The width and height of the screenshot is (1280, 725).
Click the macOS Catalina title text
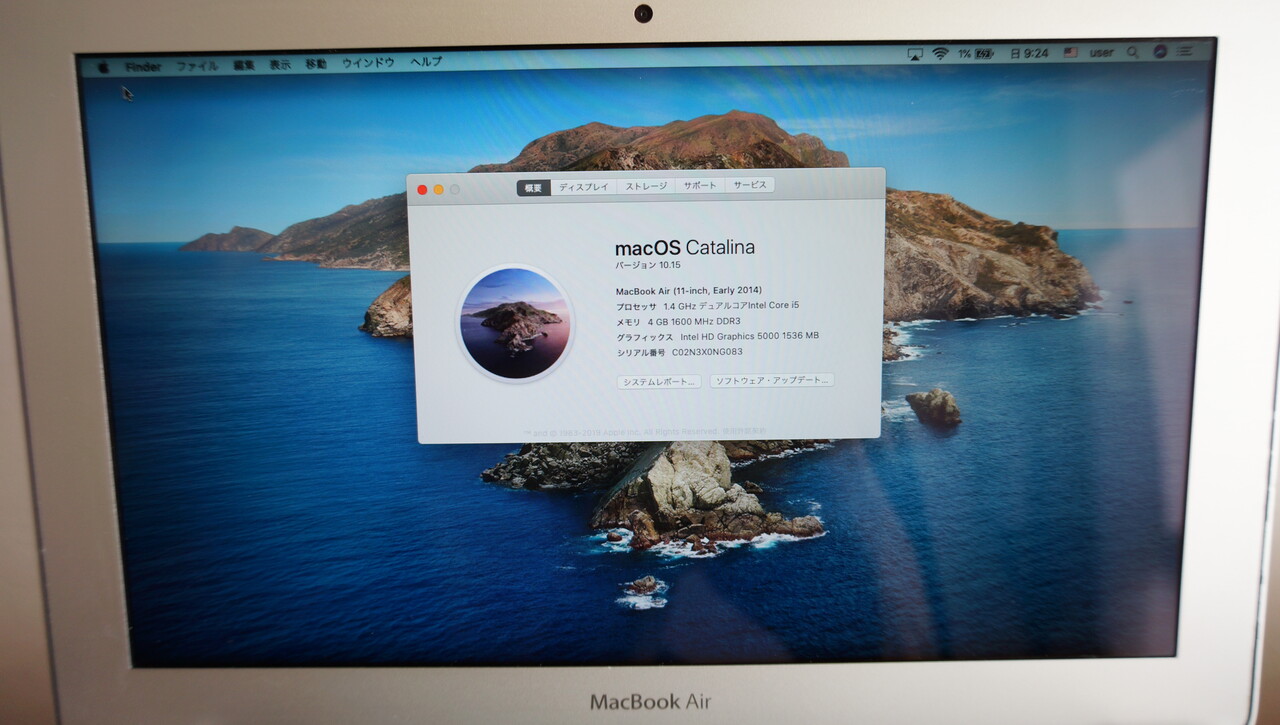685,248
